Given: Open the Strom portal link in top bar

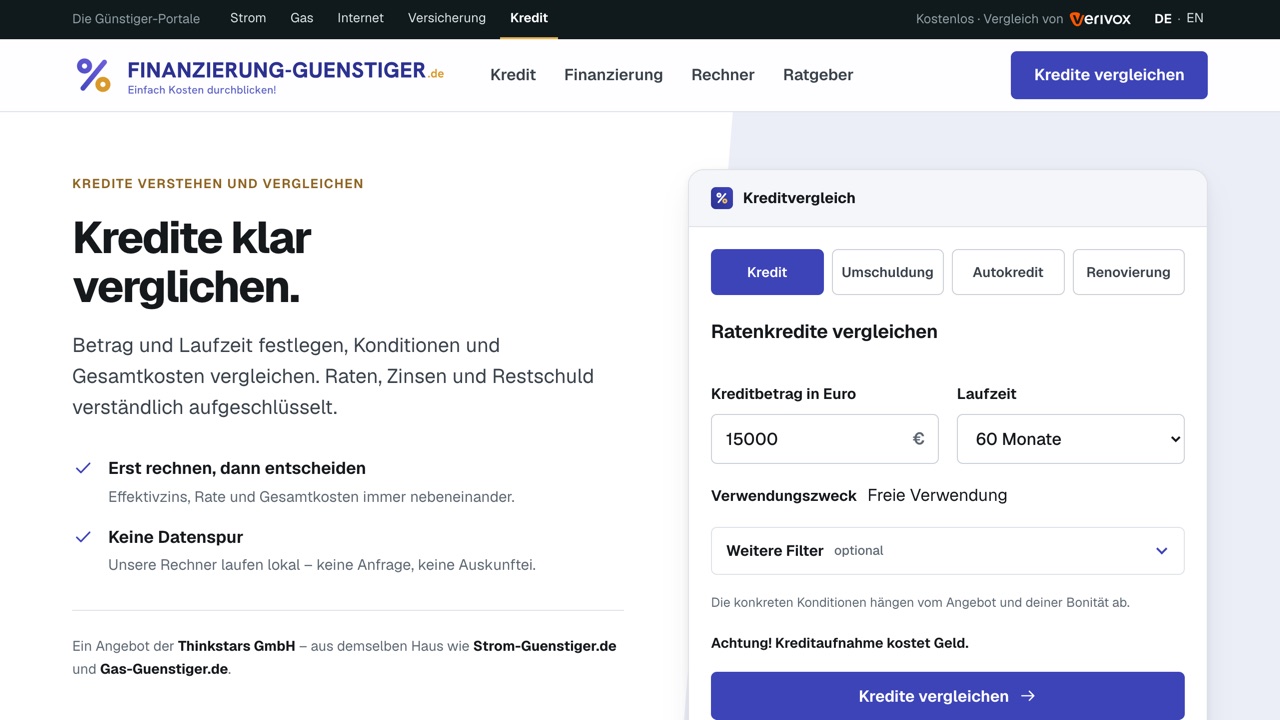Looking at the screenshot, I should [x=248, y=18].
